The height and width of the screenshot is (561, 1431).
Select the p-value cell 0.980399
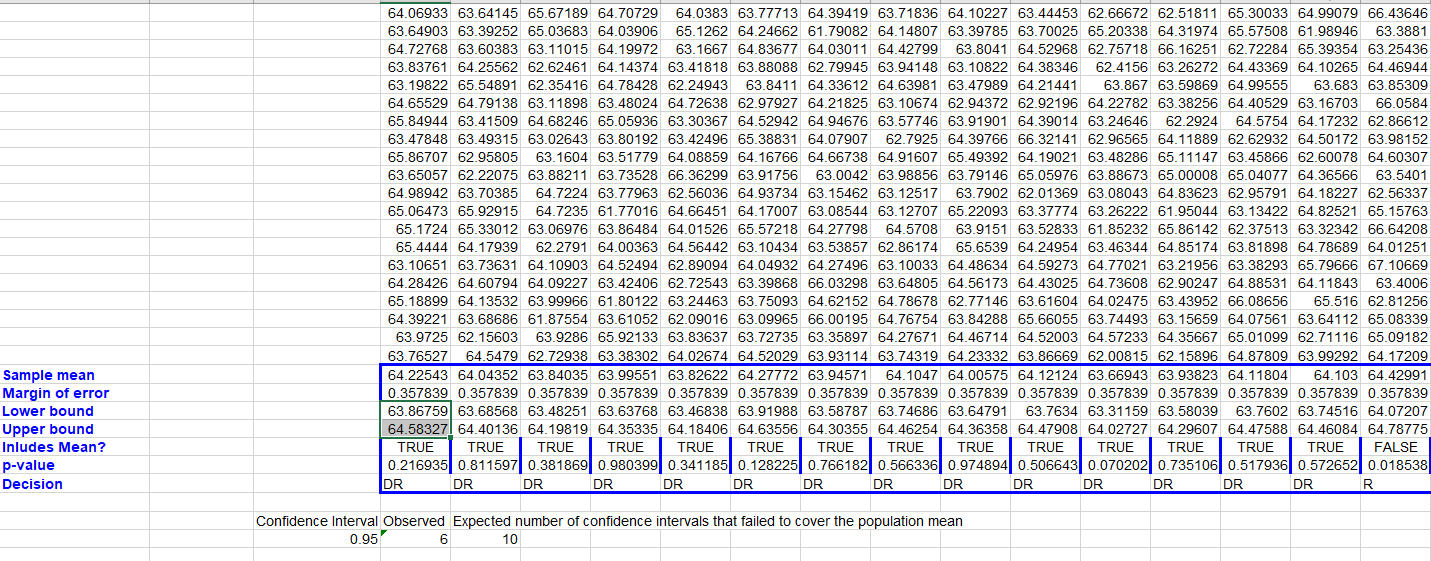(x=626, y=465)
